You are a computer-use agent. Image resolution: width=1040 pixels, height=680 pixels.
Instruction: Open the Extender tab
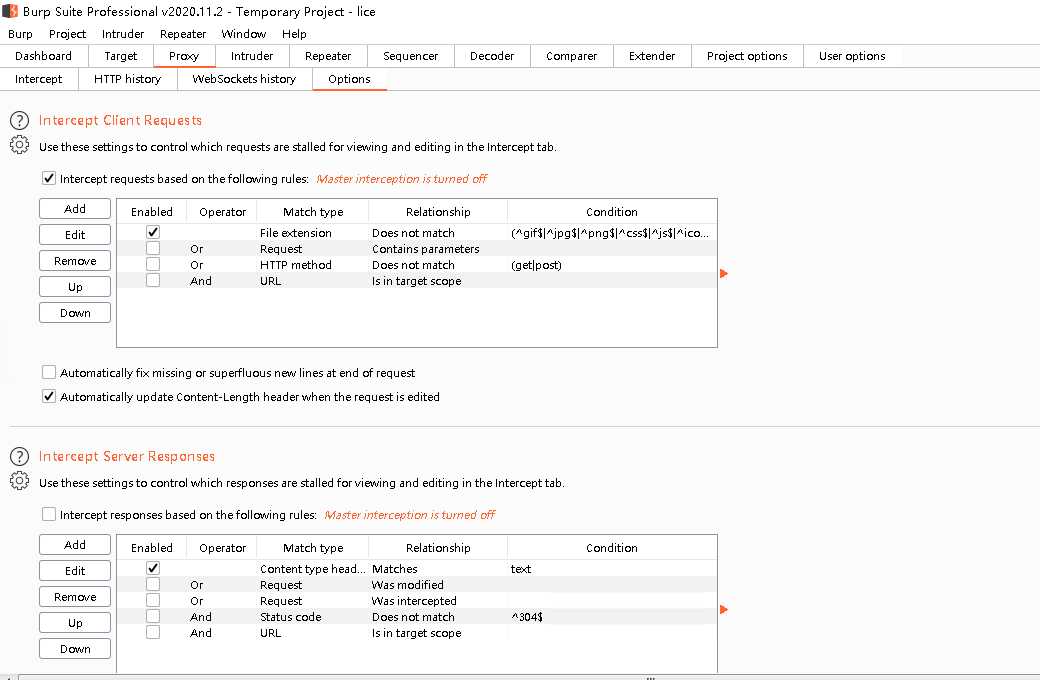click(x=652, y=56)
